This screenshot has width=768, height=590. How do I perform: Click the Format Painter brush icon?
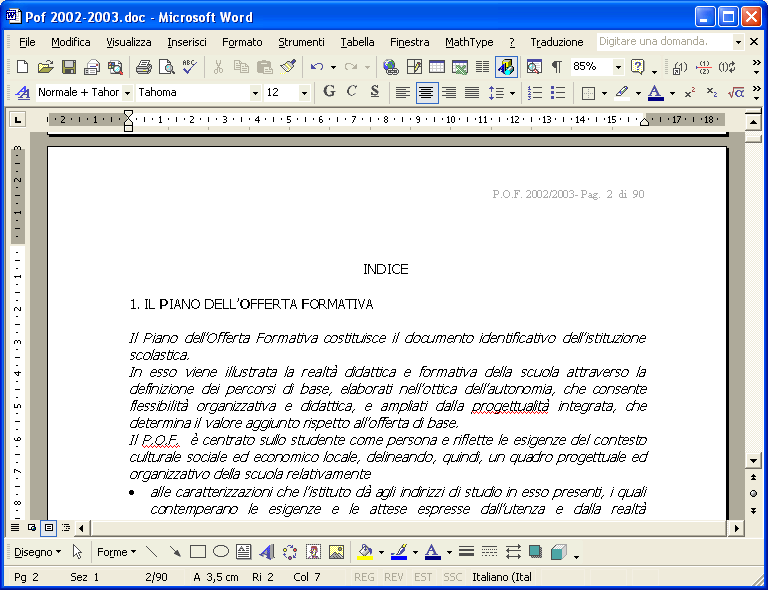pos(288,67)
